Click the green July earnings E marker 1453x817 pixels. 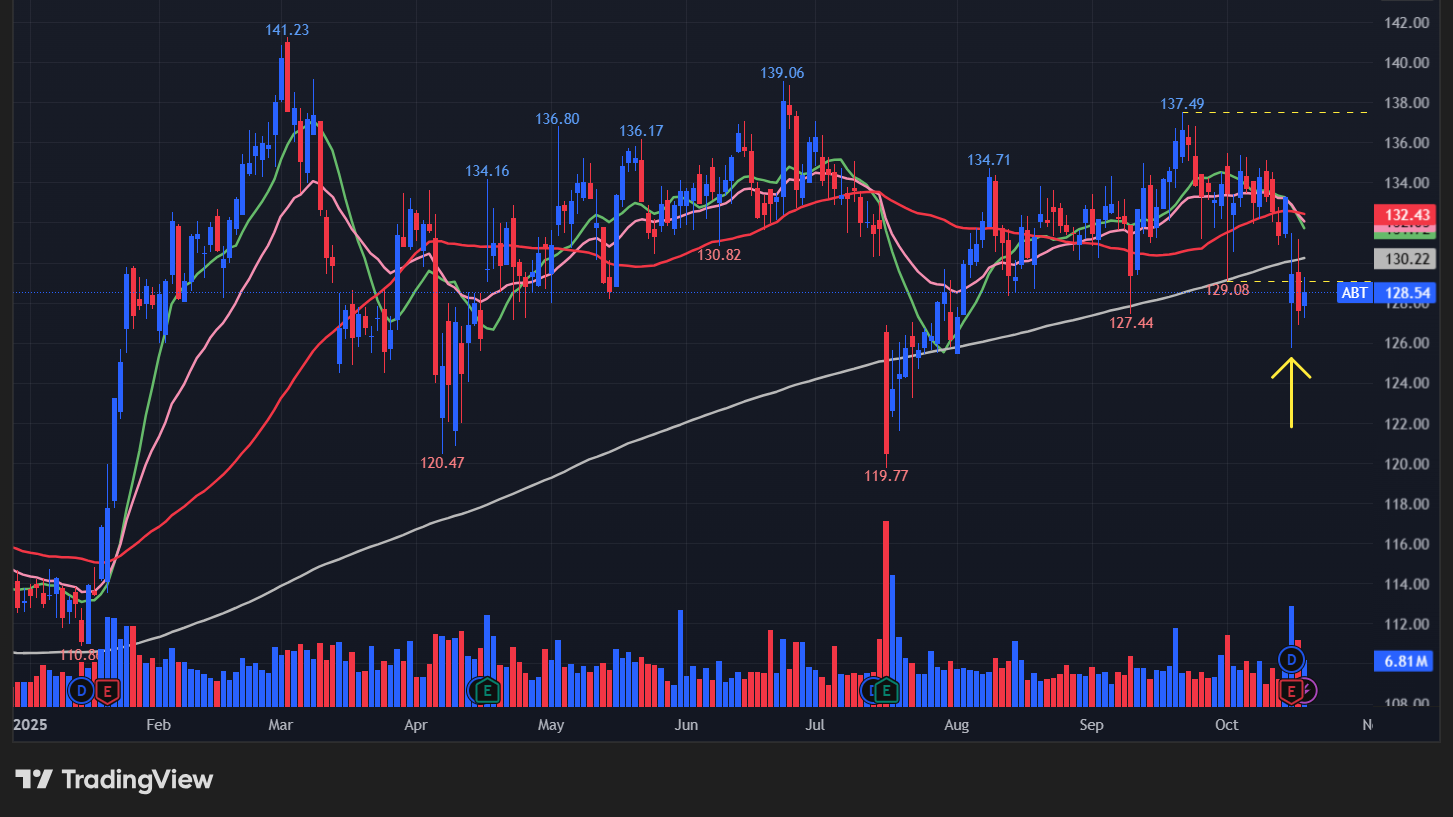886,690
